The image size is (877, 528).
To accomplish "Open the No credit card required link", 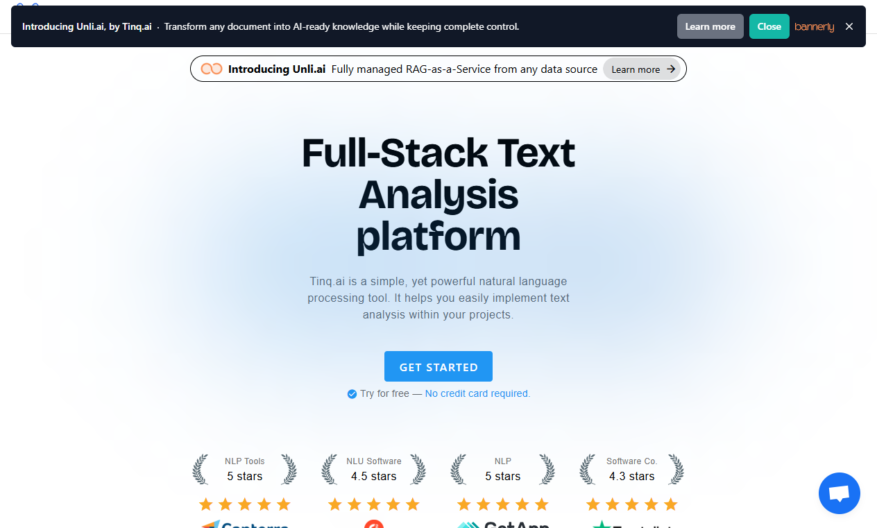I will coord(477,394).
